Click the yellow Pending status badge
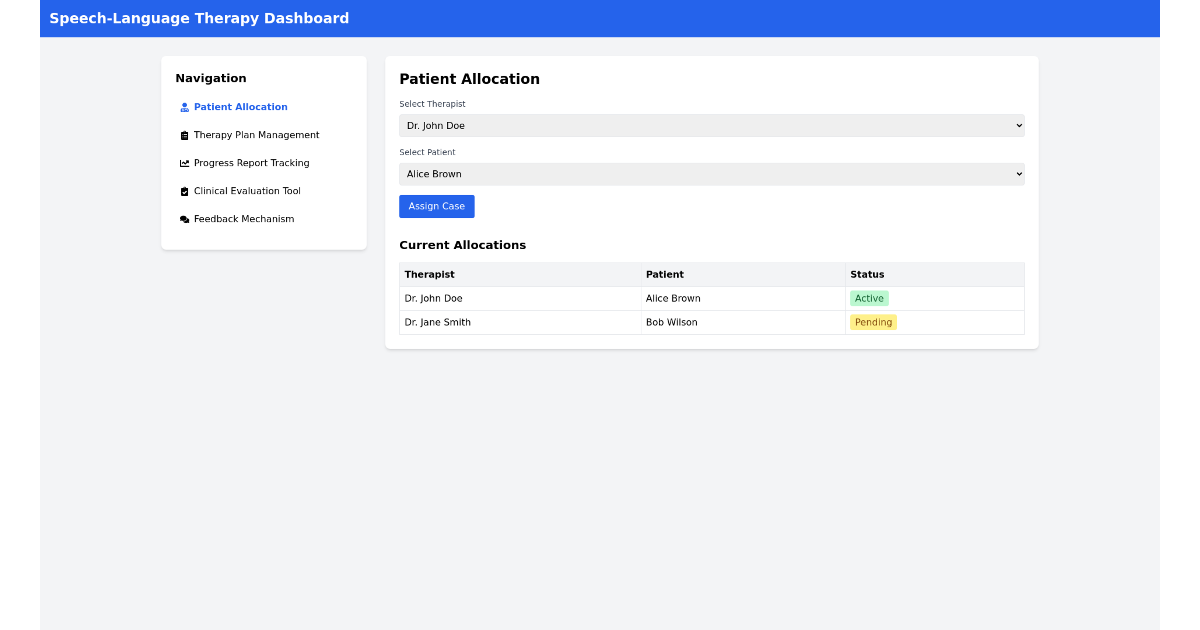Image resolution: width=1200 pixels, height=630 pixels. 872,322
